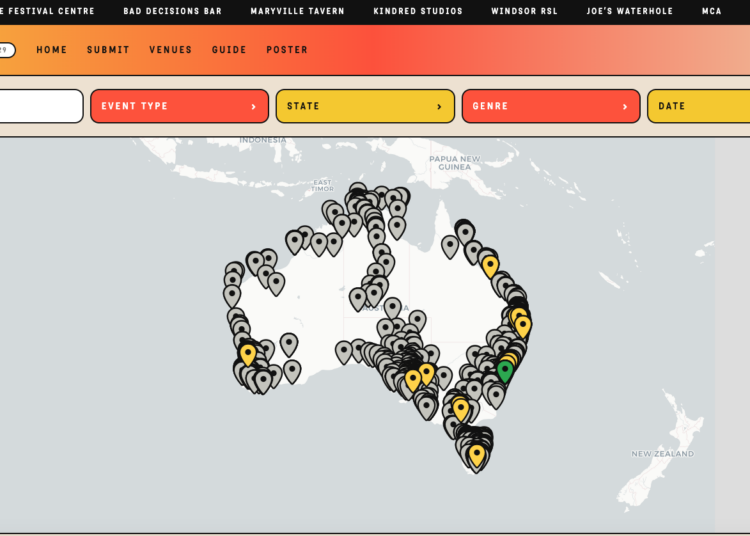Open WINDSOR RSL venue link

(524, 11)
